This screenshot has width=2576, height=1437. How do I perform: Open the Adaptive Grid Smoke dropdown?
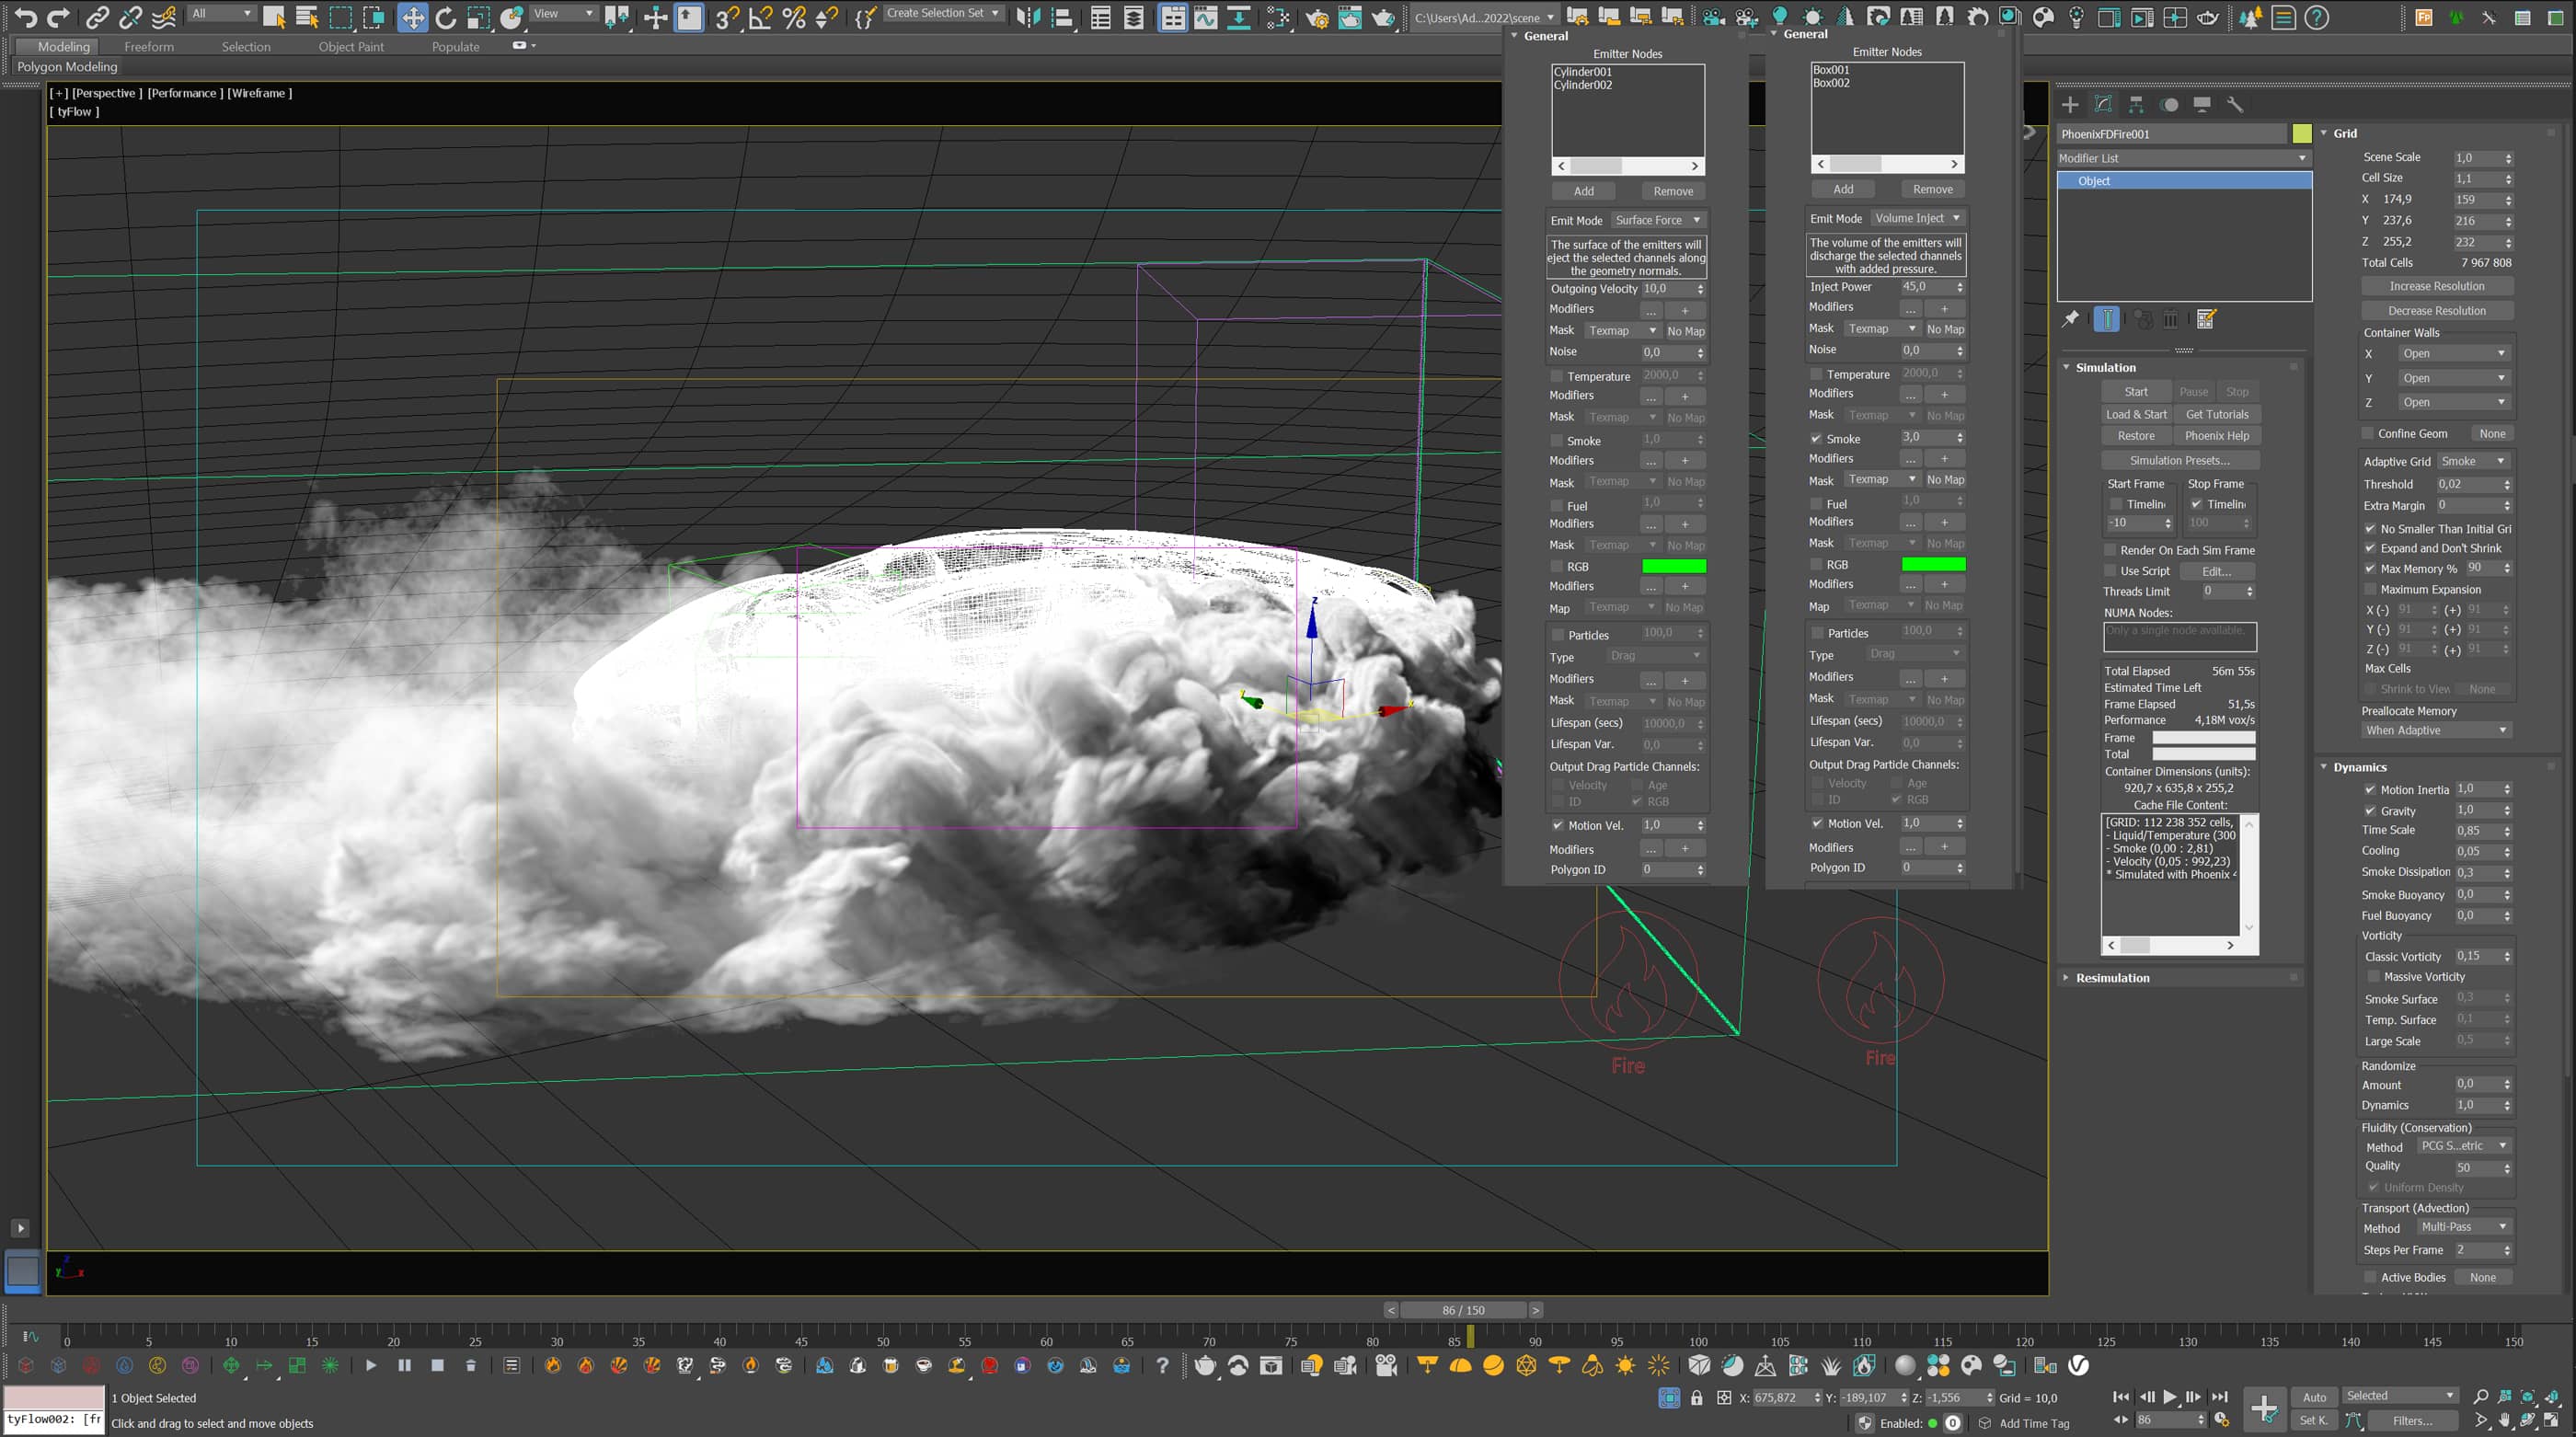coord(2472,461)
